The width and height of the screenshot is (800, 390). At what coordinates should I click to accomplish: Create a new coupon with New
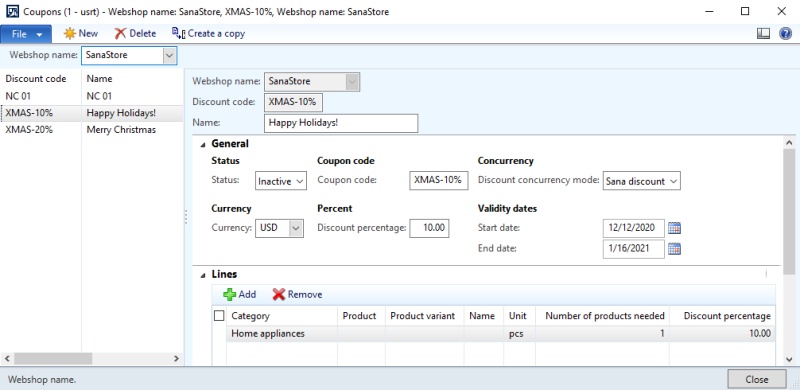pos(81,34)
